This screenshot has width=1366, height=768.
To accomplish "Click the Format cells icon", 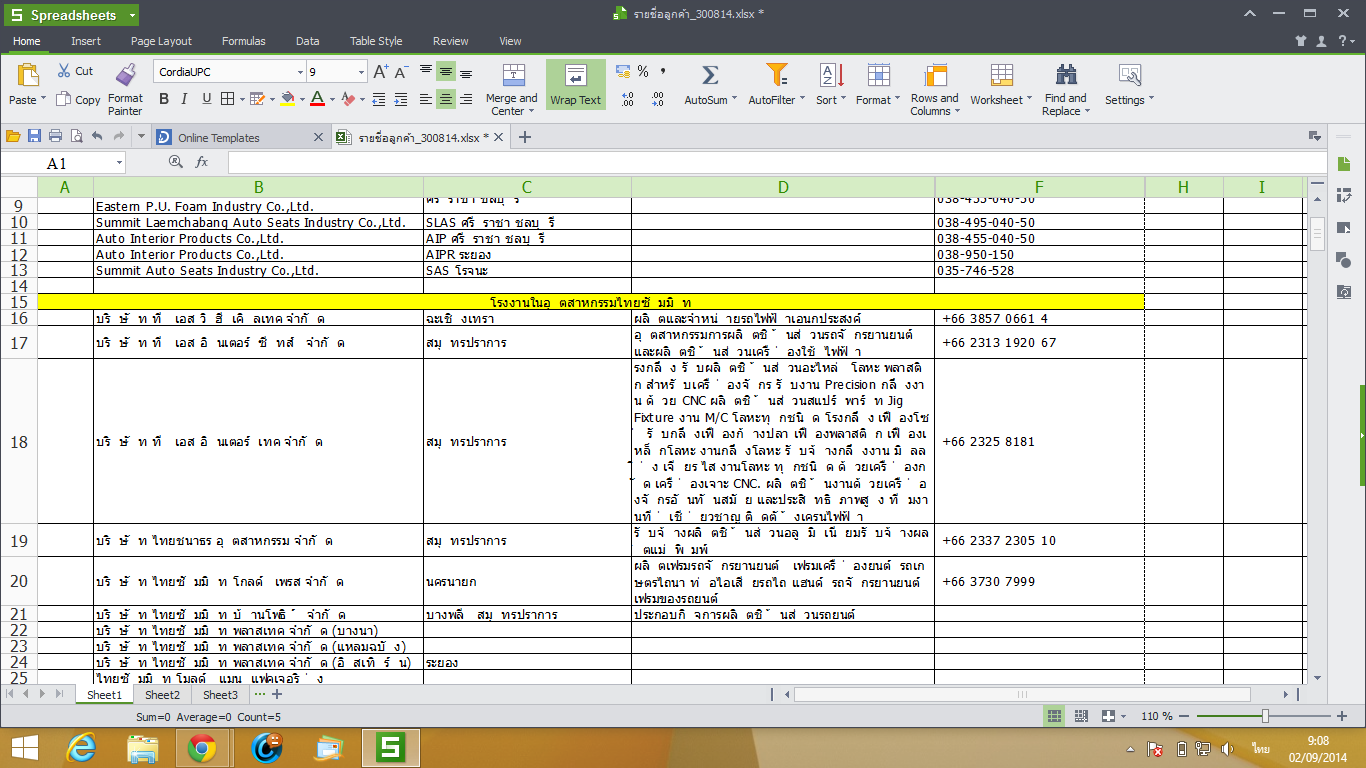I will 879,75.
